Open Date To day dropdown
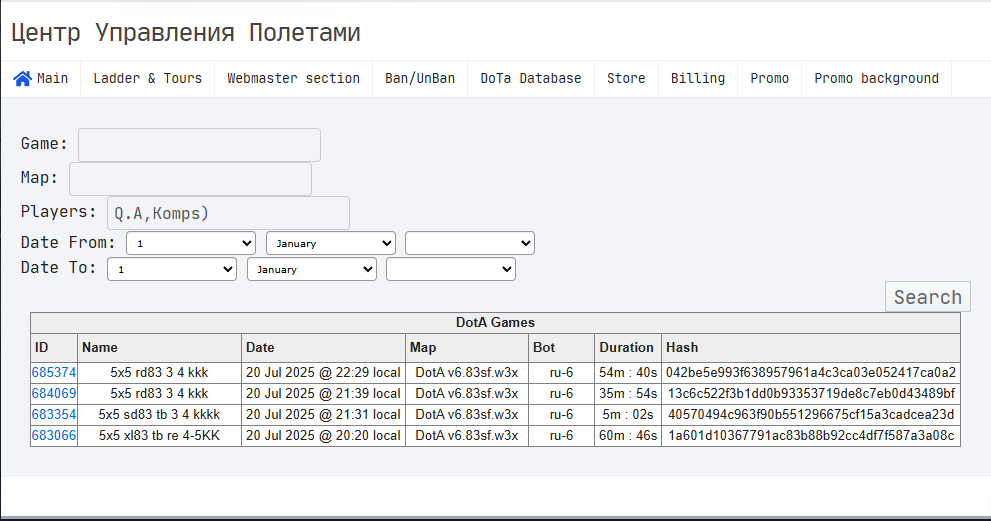This screenshot has height=521, width=991. pos(172,269)
